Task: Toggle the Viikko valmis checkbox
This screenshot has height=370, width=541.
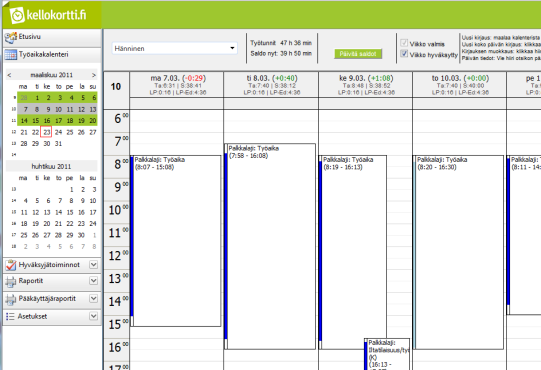Action: pyautogui.click(x=404, y=43)
